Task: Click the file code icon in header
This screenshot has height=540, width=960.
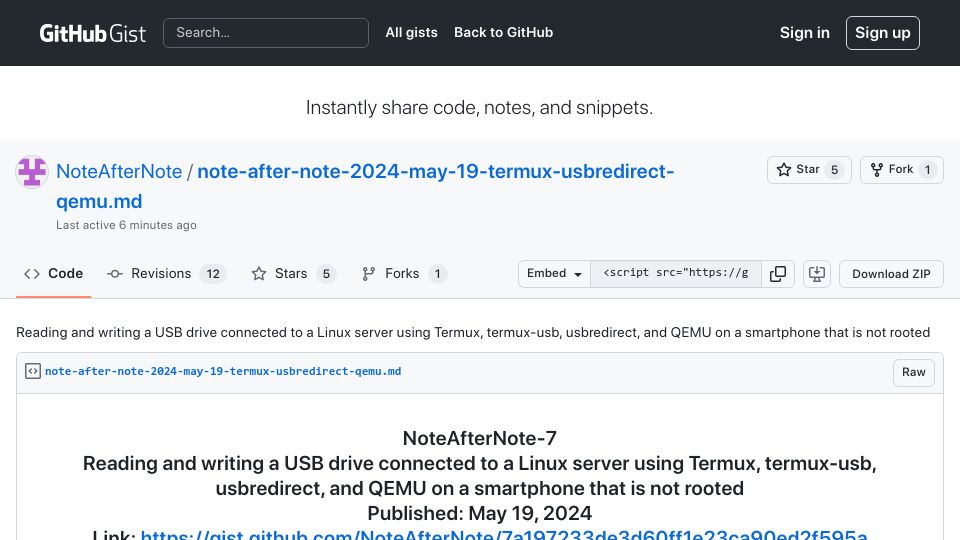Action: (x=33, y=371)
